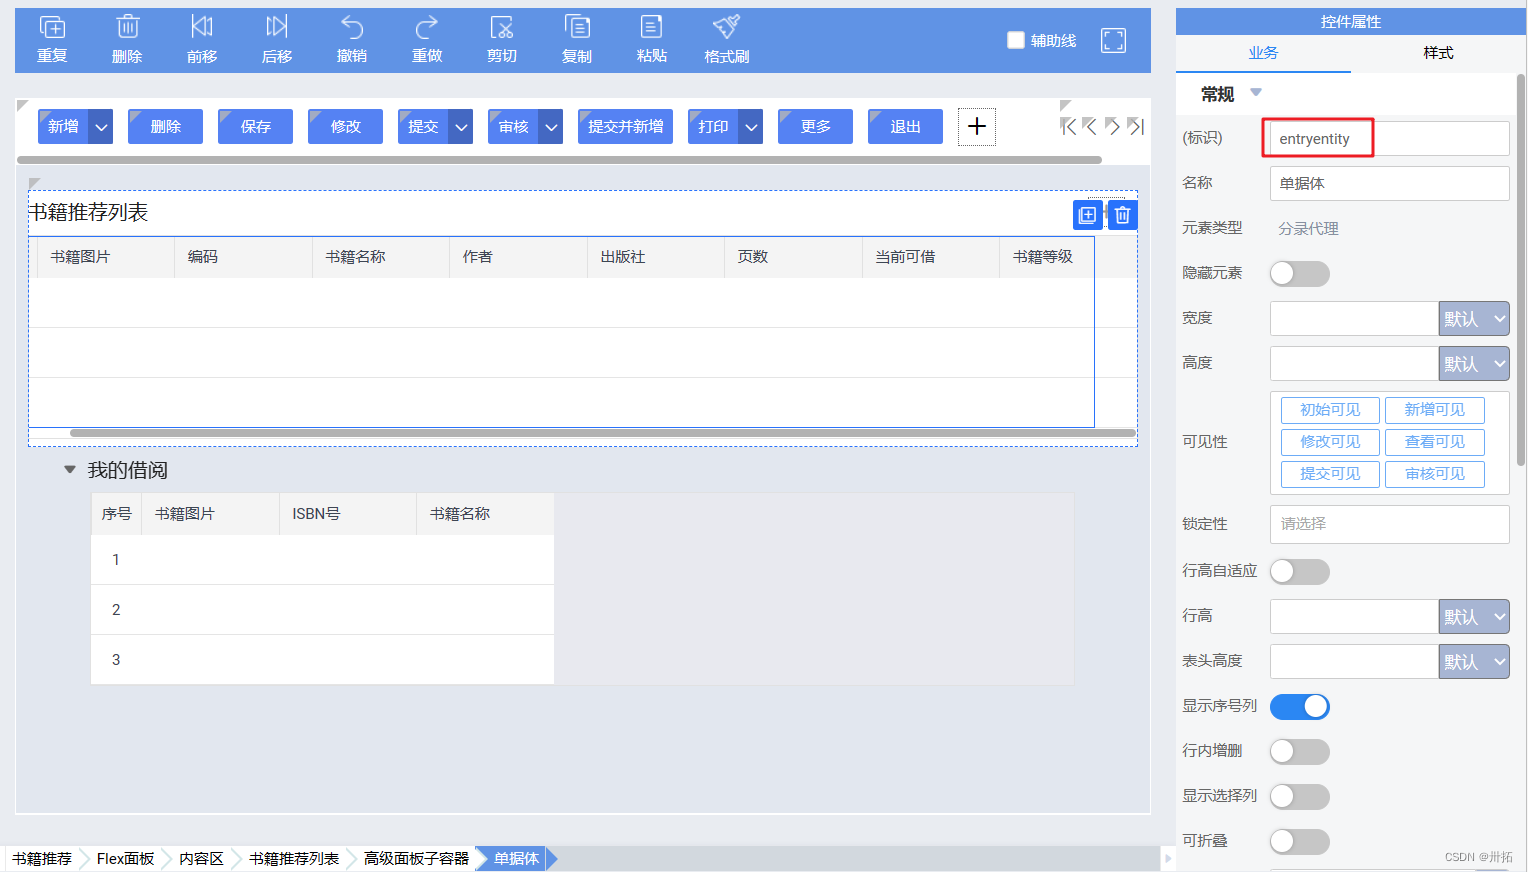
Task: Toggle the 新增可见 visibility option
Action: click(x=1434, y=410)
